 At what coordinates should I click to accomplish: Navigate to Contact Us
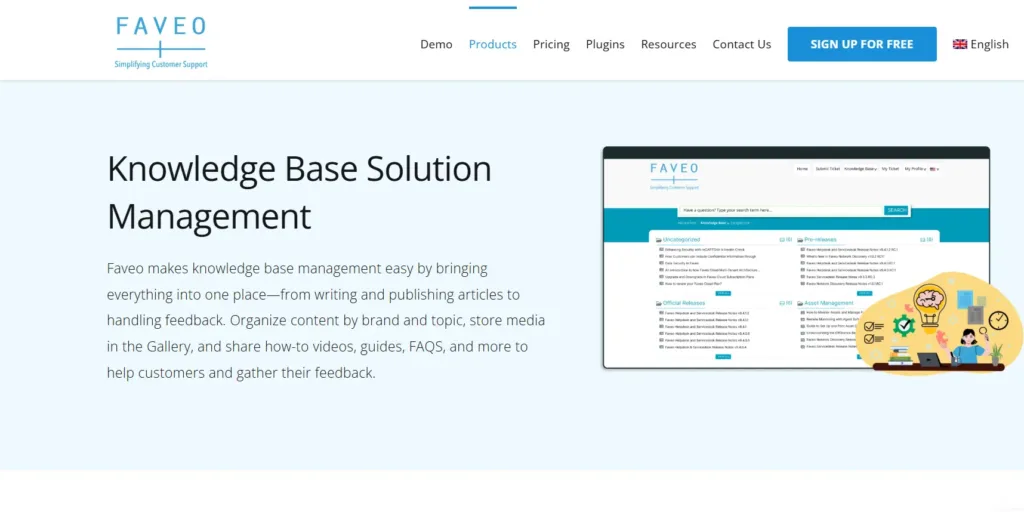741,44
